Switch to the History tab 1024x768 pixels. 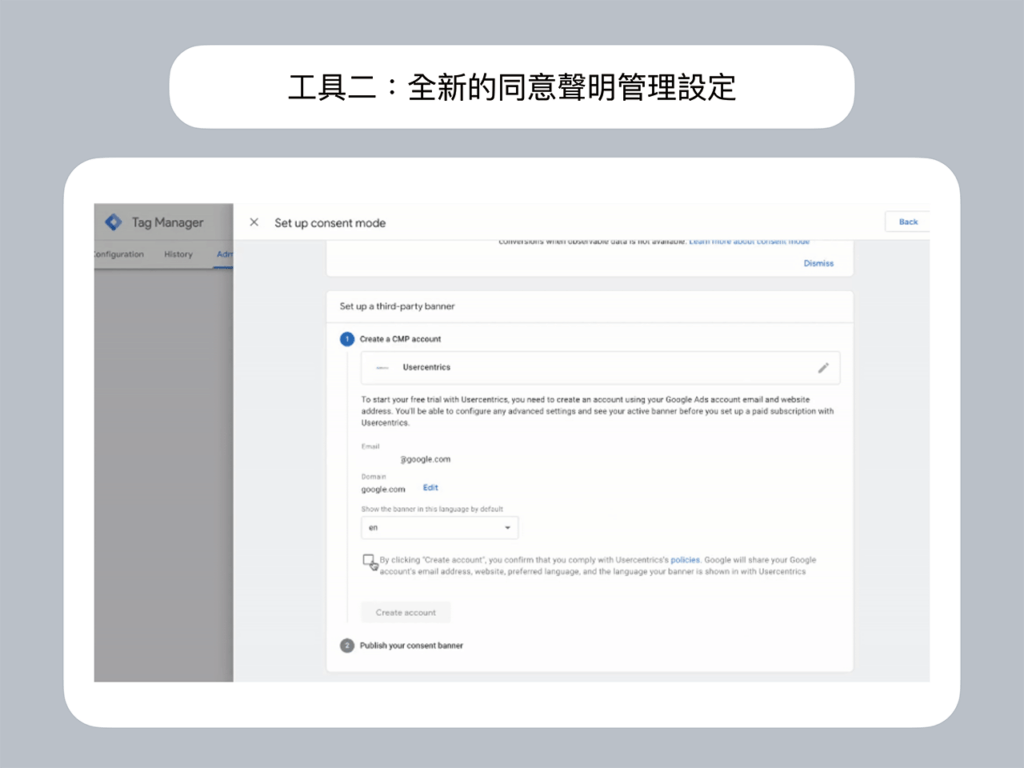tap(178, 254)
